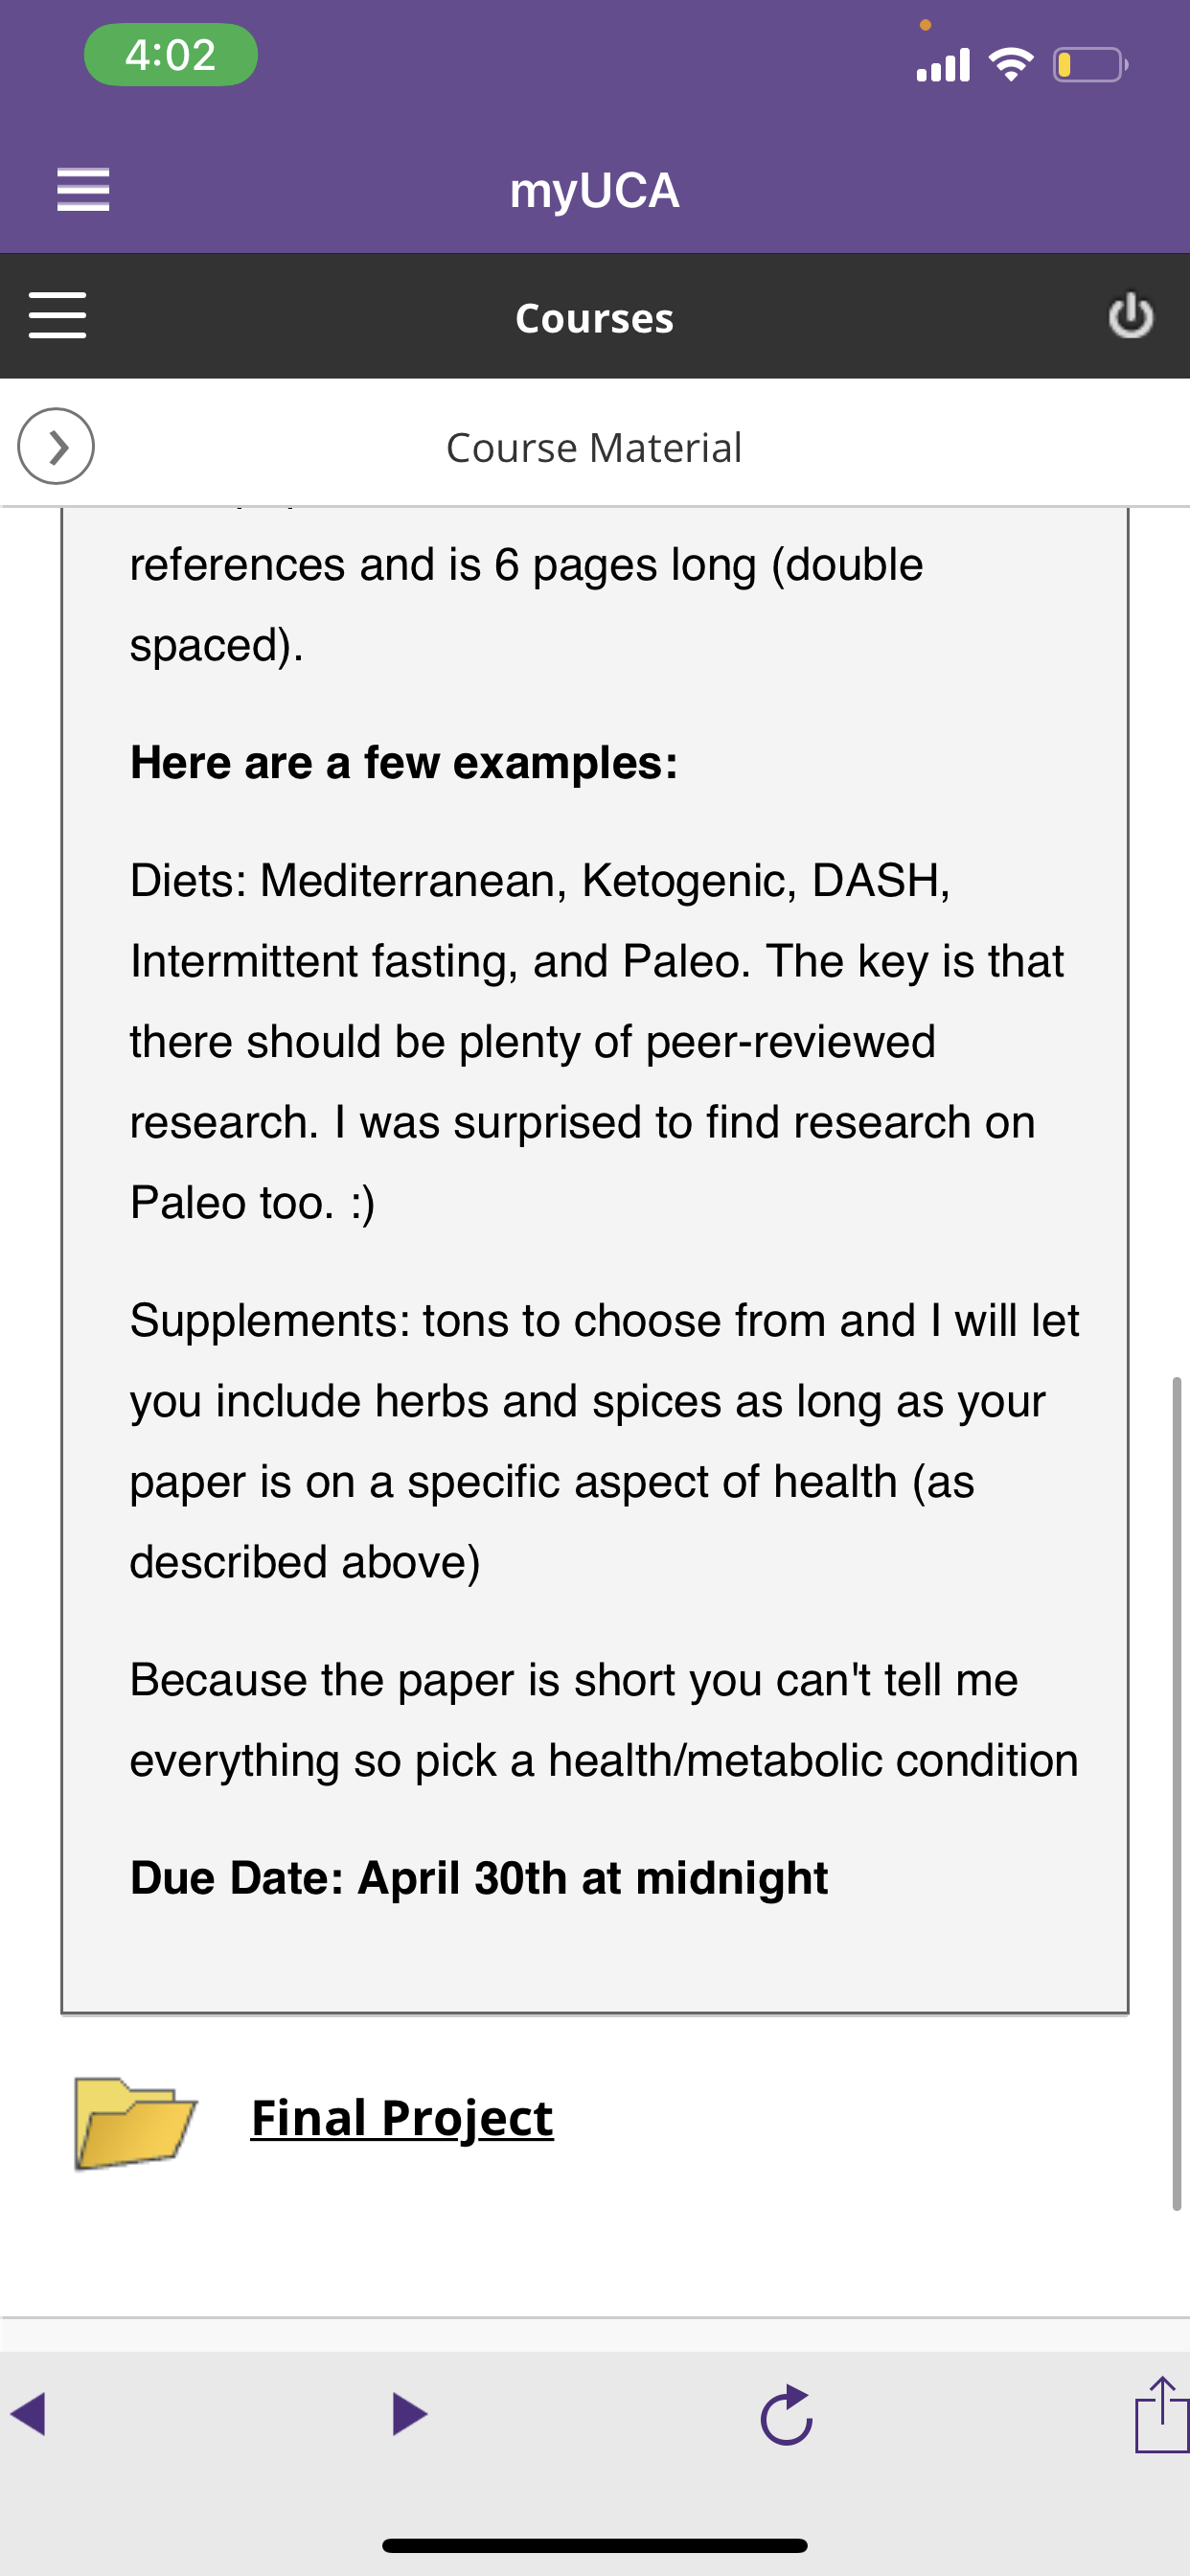Image resolution: width=1190 pixels, height=2576 pixels.
Task: Go forward with the right arrow
Action: (410, 2414)
